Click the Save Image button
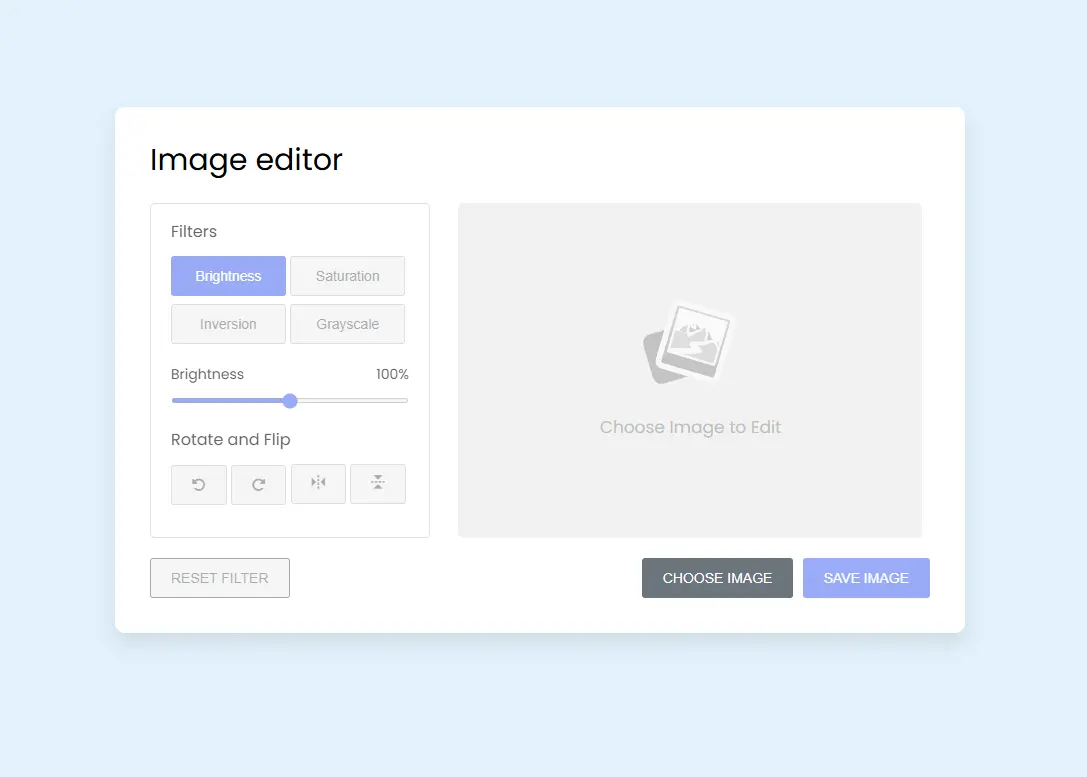 pos(866,578)
